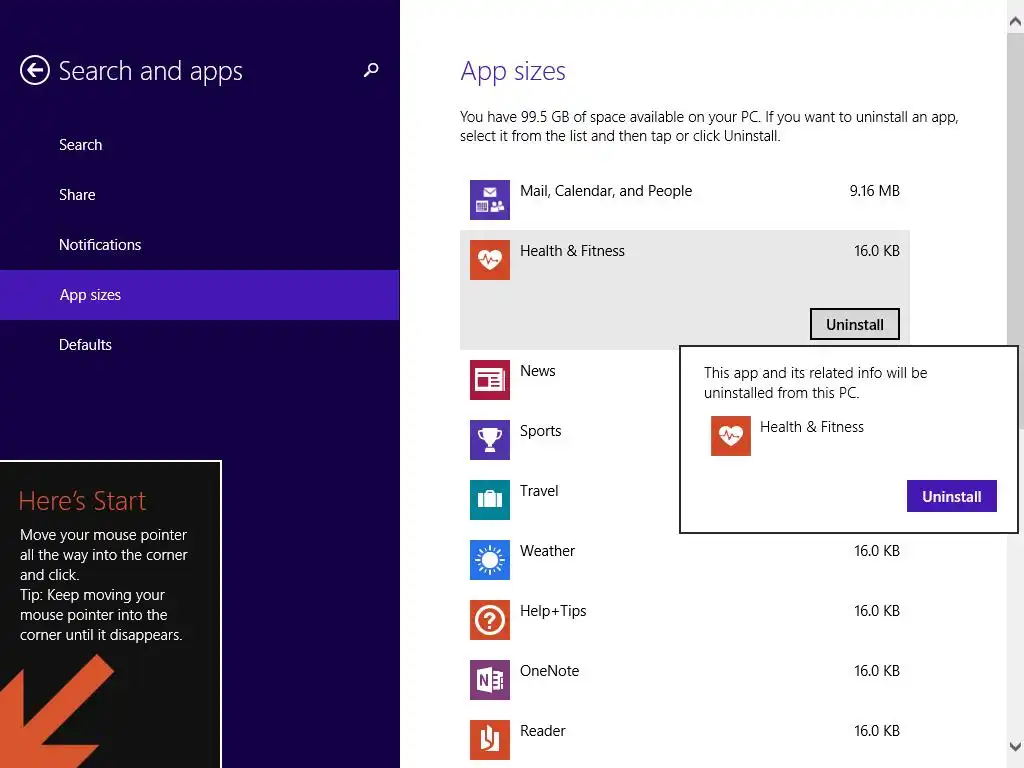The image size is (1024, 768).
Task: Open the search magnifier icon in sidebar
Action: coord(371,70)
